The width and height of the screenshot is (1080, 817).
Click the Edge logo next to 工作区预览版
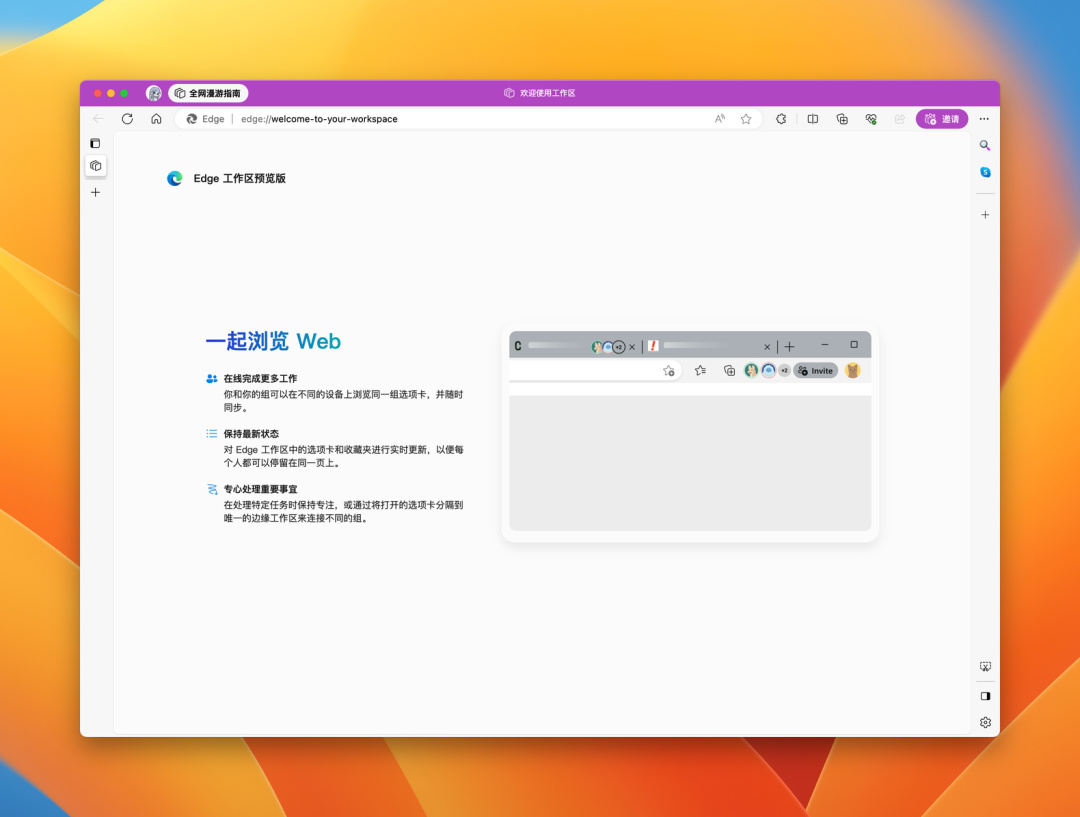pyautogui.click(x=175, y=178)
